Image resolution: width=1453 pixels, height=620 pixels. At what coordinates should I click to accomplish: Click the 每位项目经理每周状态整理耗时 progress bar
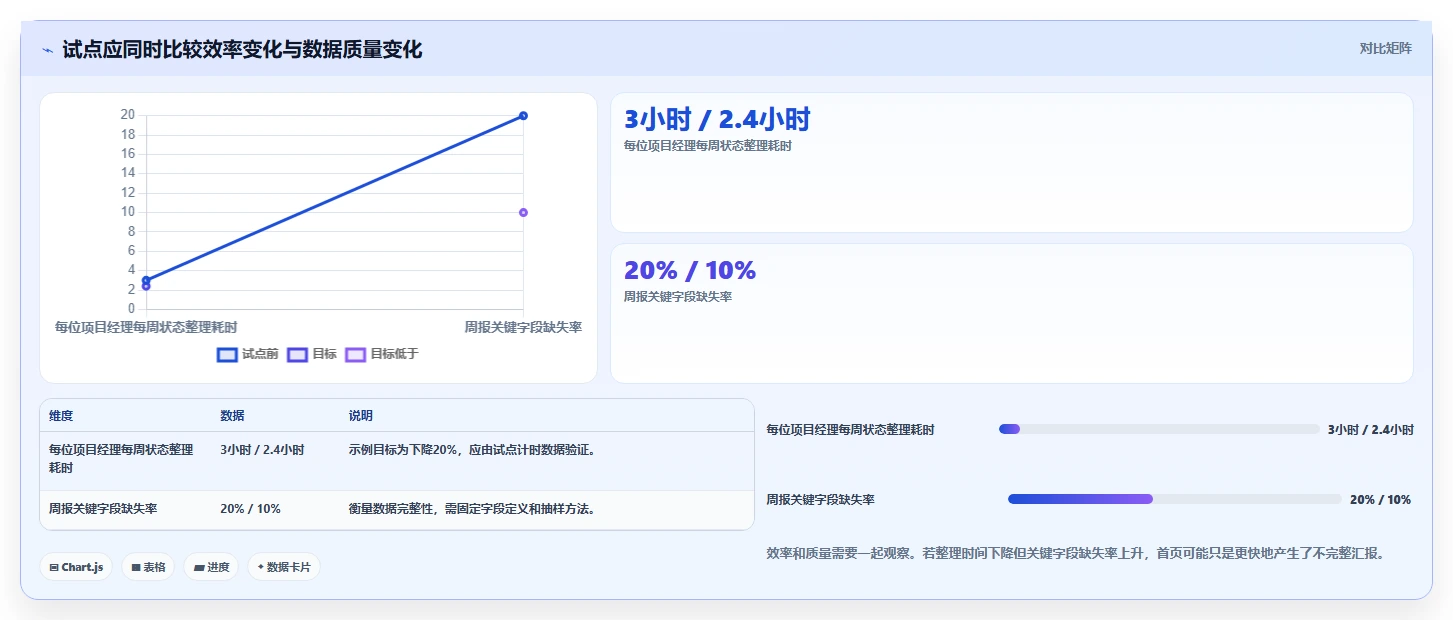[1159, 429]
